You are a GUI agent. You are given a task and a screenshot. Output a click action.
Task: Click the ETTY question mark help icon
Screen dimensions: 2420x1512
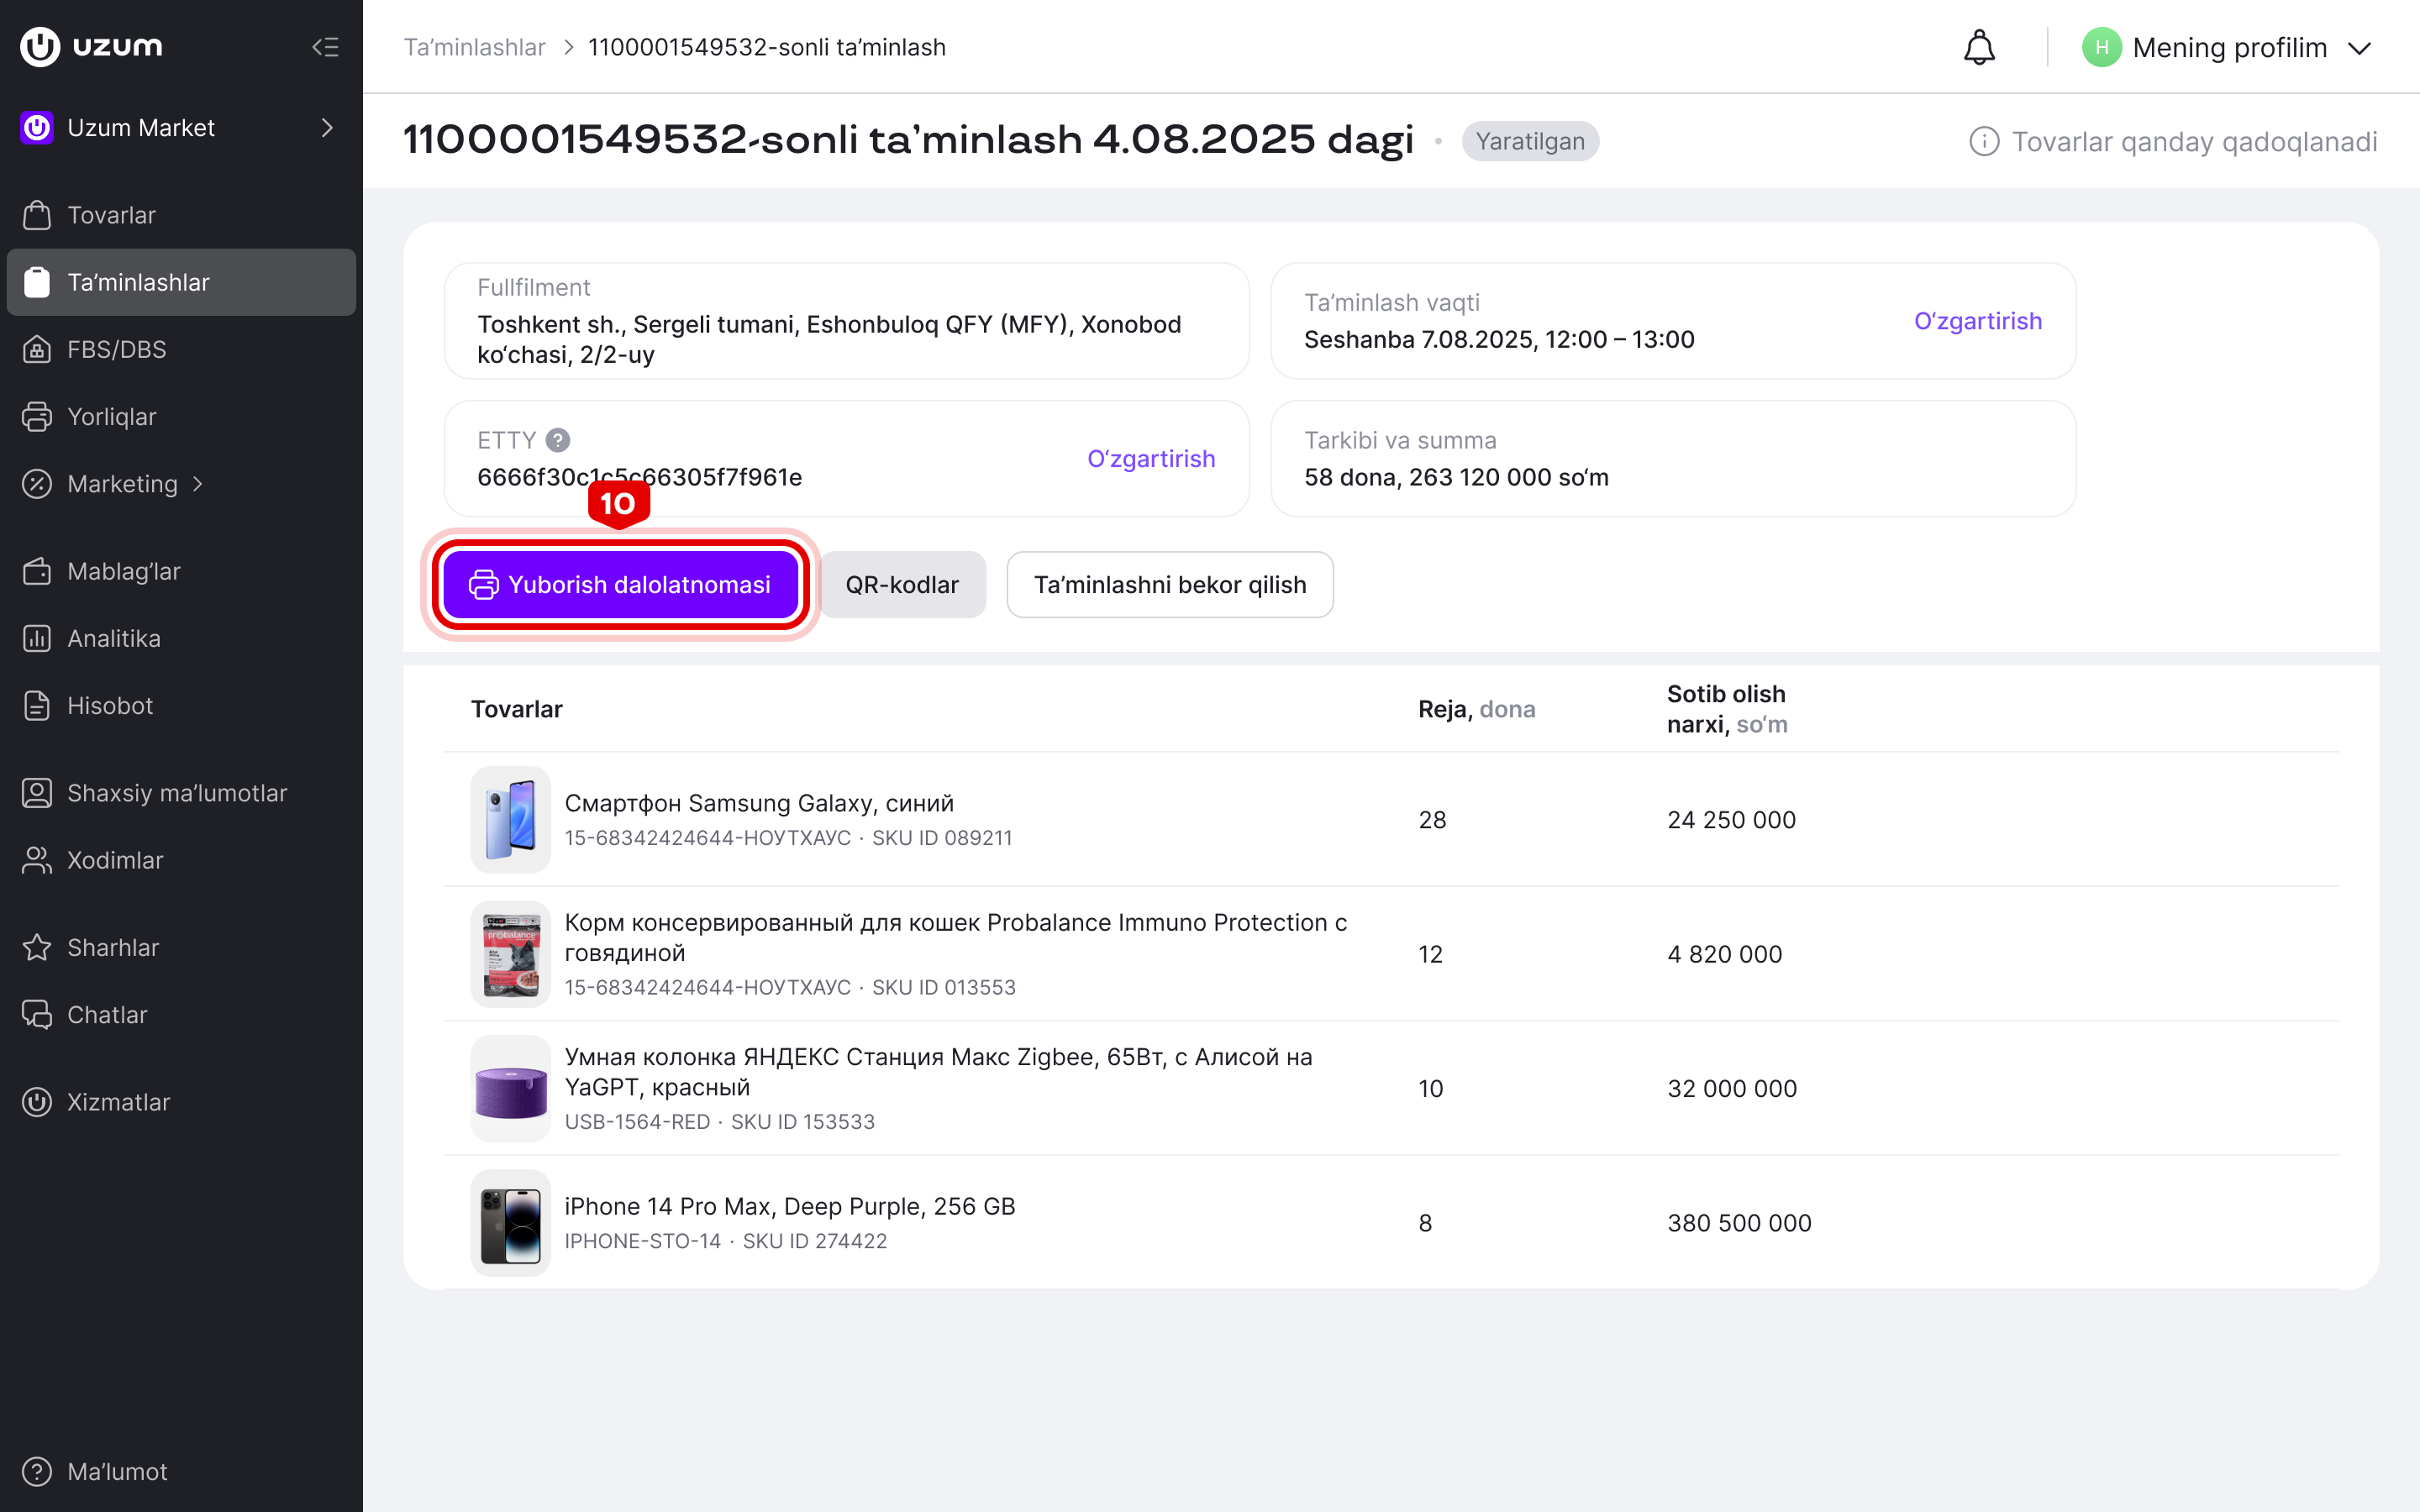click(558, 440)
